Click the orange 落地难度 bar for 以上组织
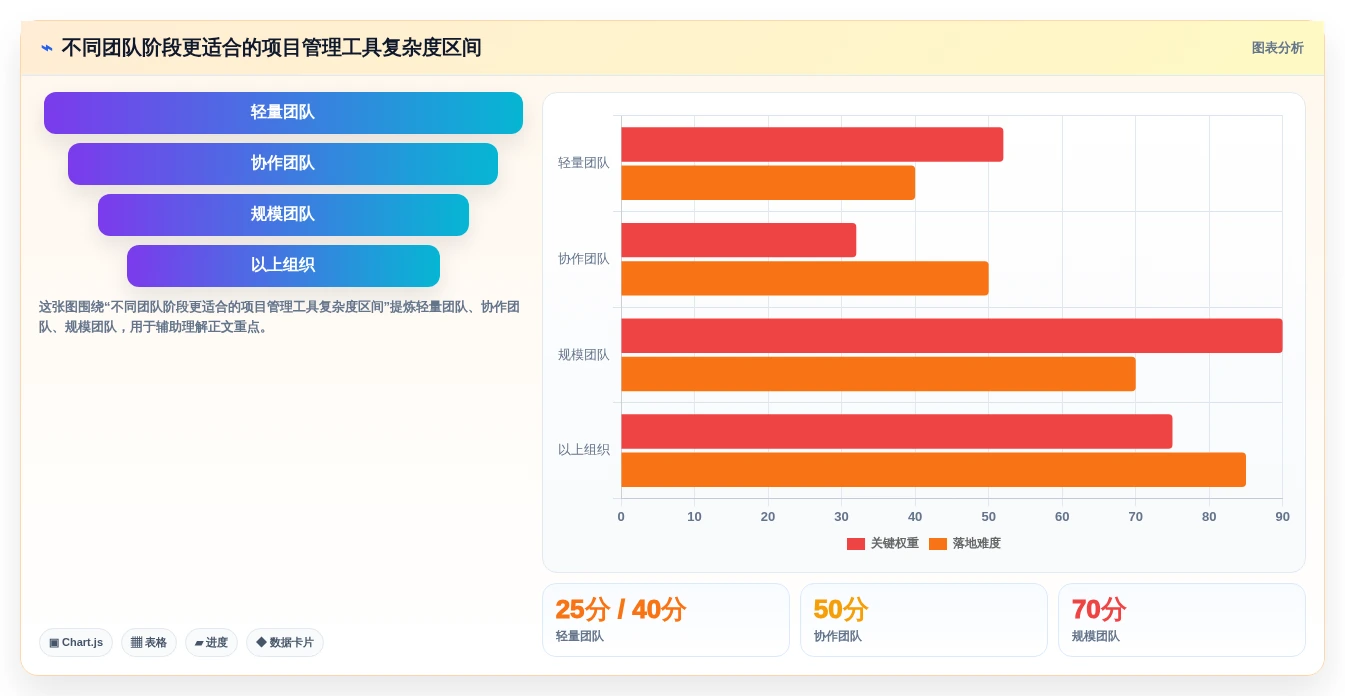Viewport: 1345px width, 696px height. click(934, 470)
